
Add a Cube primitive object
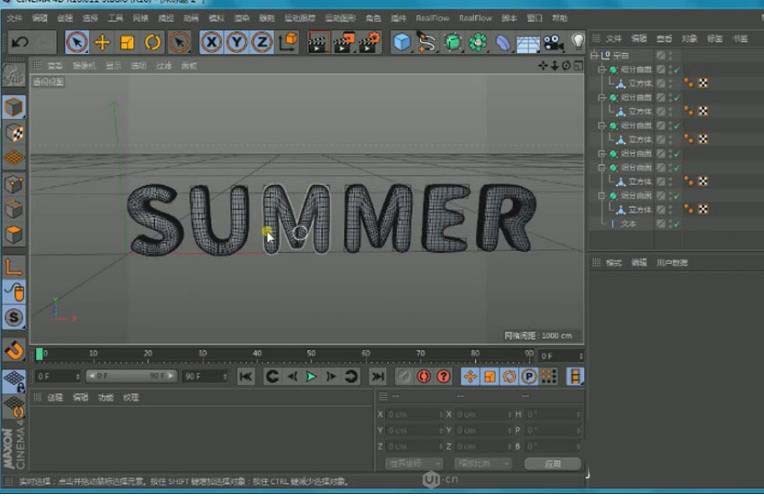(x=401, y=42)
